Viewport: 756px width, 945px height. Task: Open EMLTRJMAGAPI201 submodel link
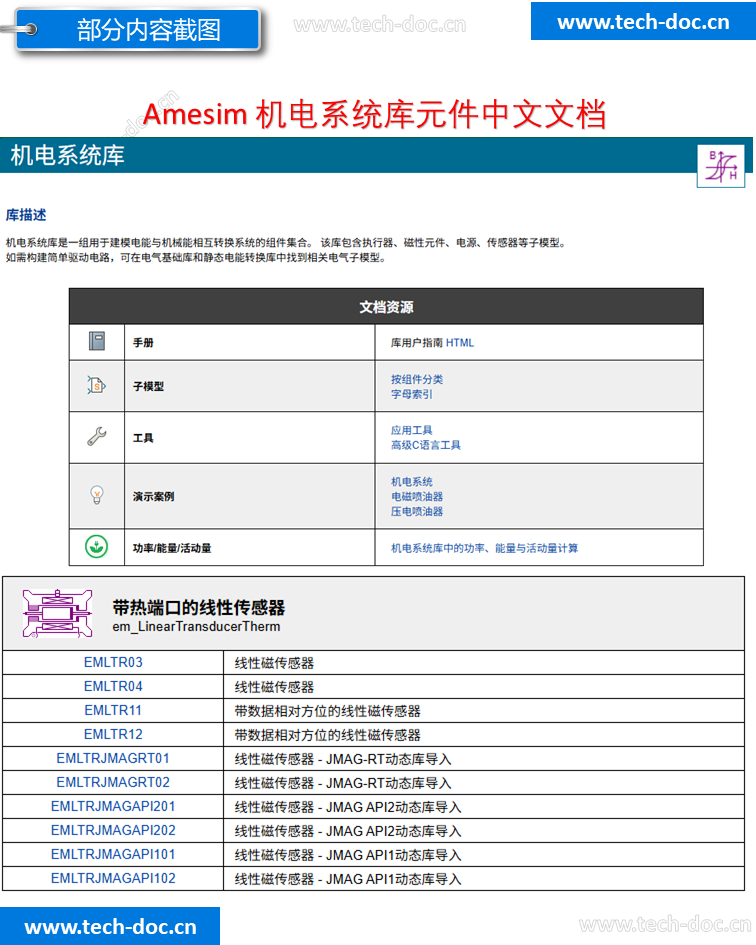[x=113, y=806]
